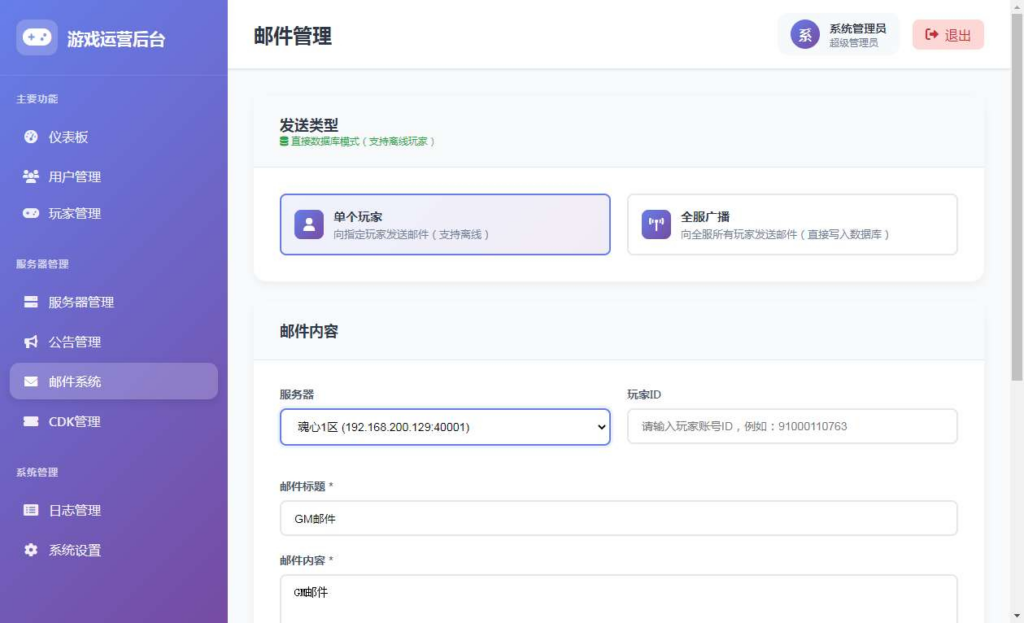Choose the 全服广播 broadcast option
Screen dimensions: 1024x623
tap(792, 225)
